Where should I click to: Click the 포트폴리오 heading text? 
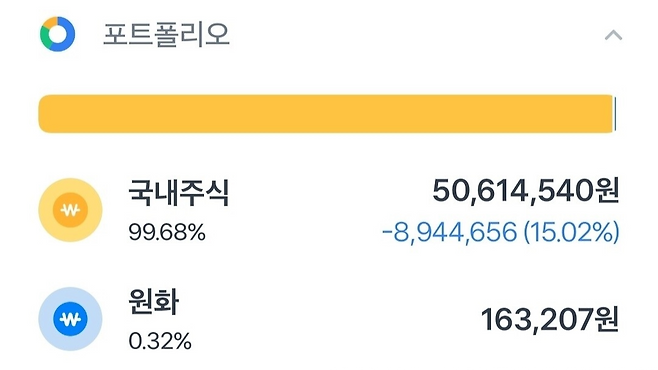(166, 34)
